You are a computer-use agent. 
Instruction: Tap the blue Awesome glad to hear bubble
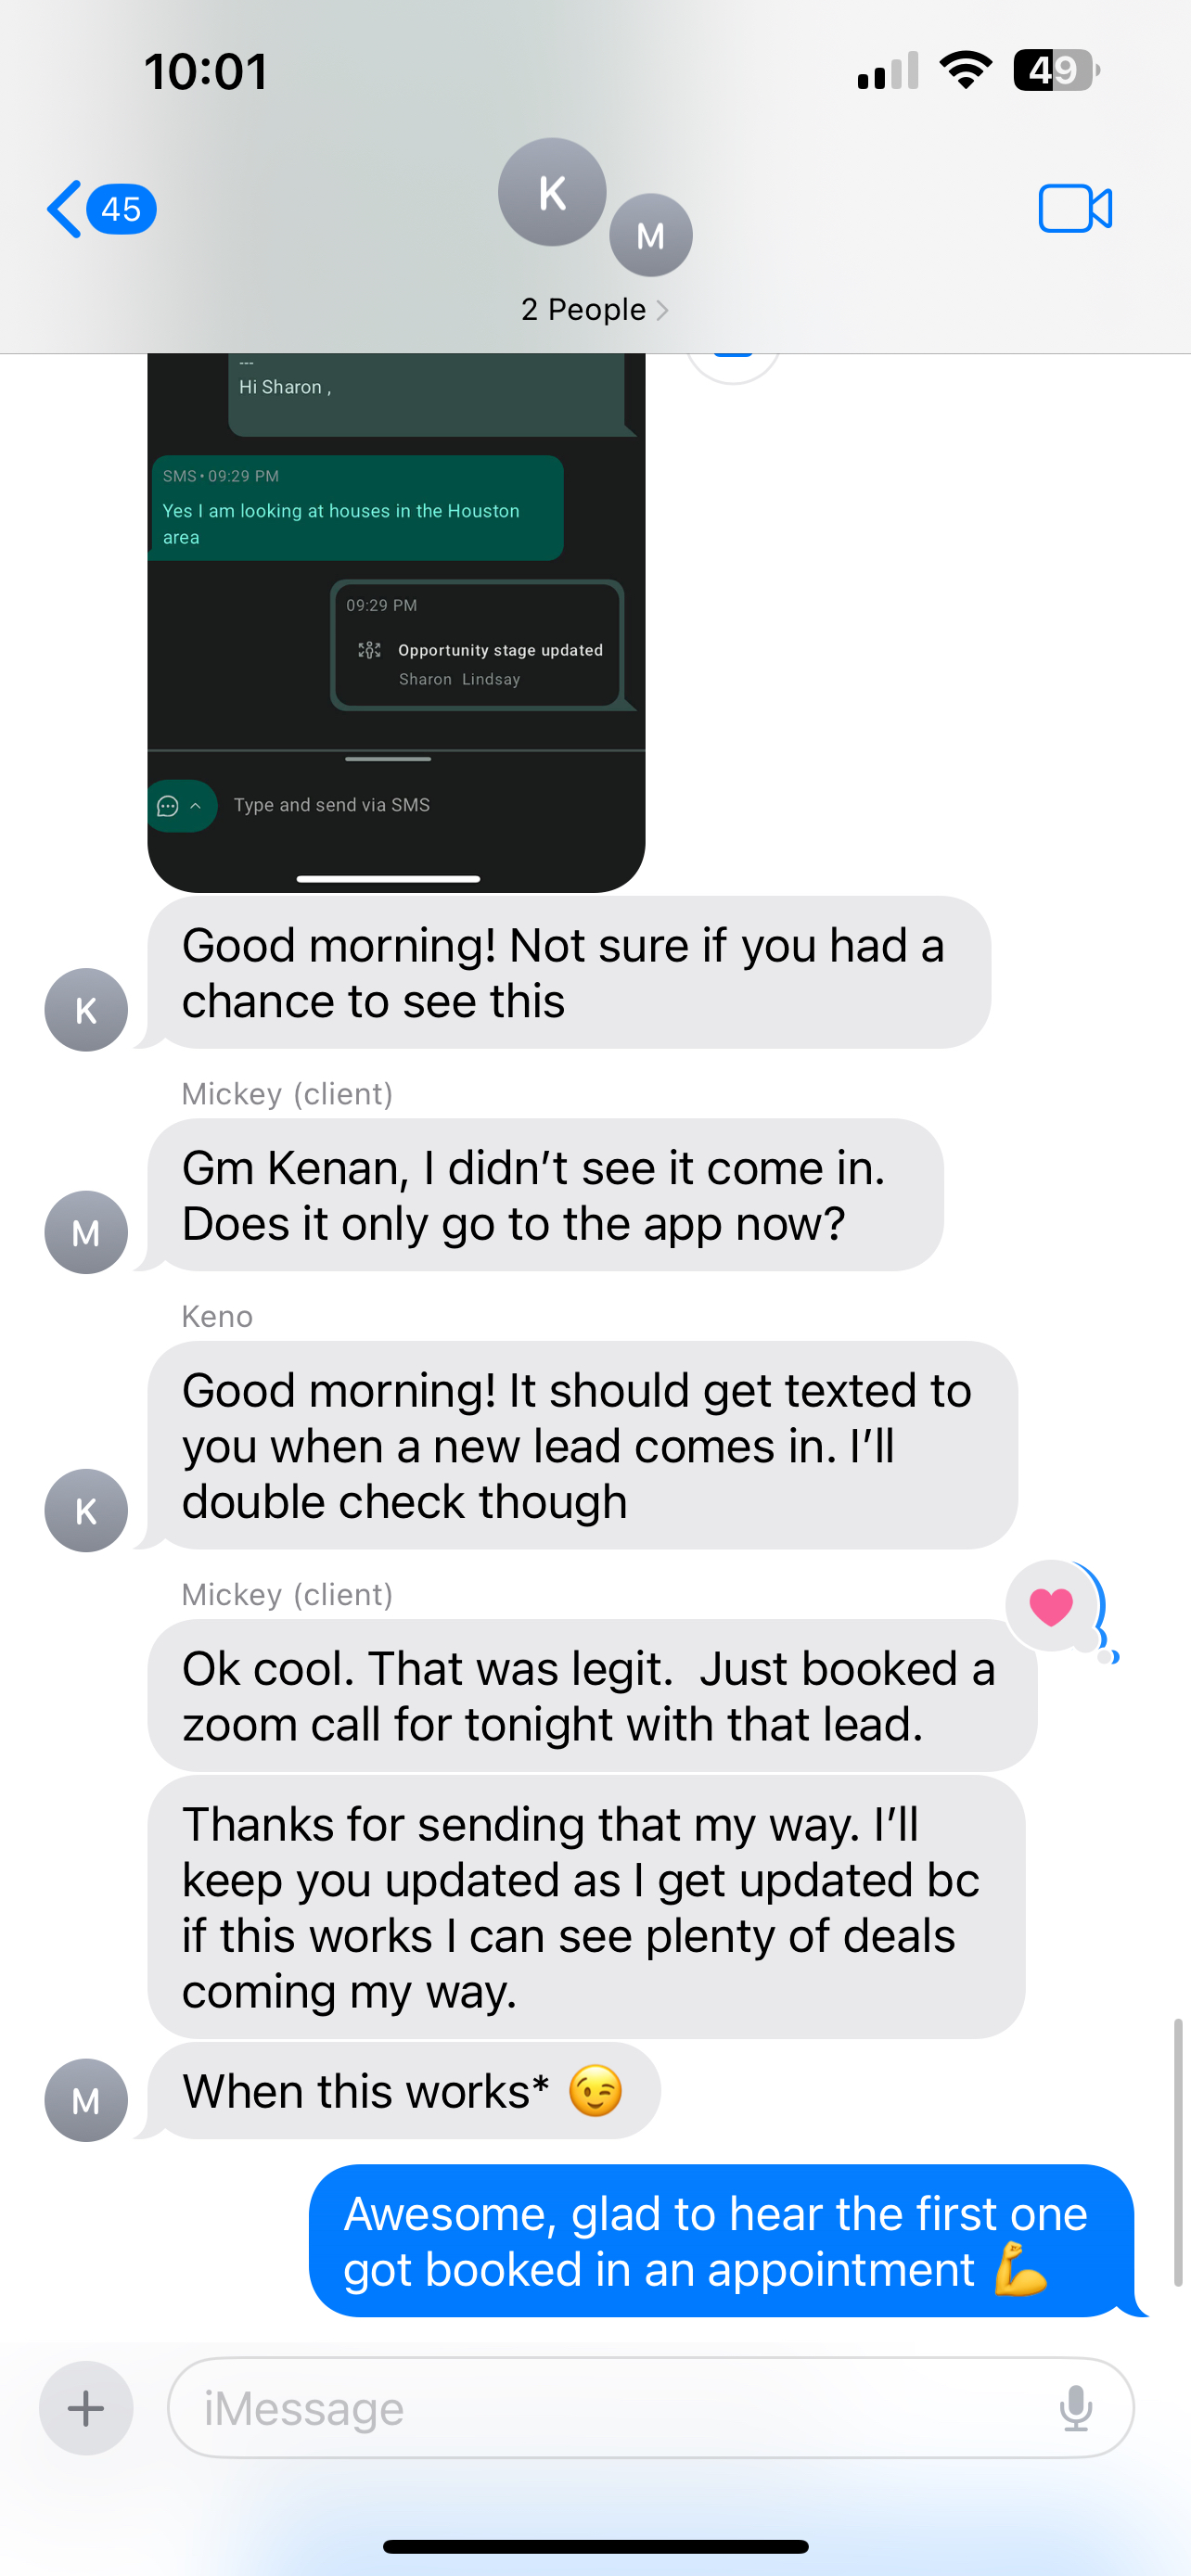click(721, 2241)
